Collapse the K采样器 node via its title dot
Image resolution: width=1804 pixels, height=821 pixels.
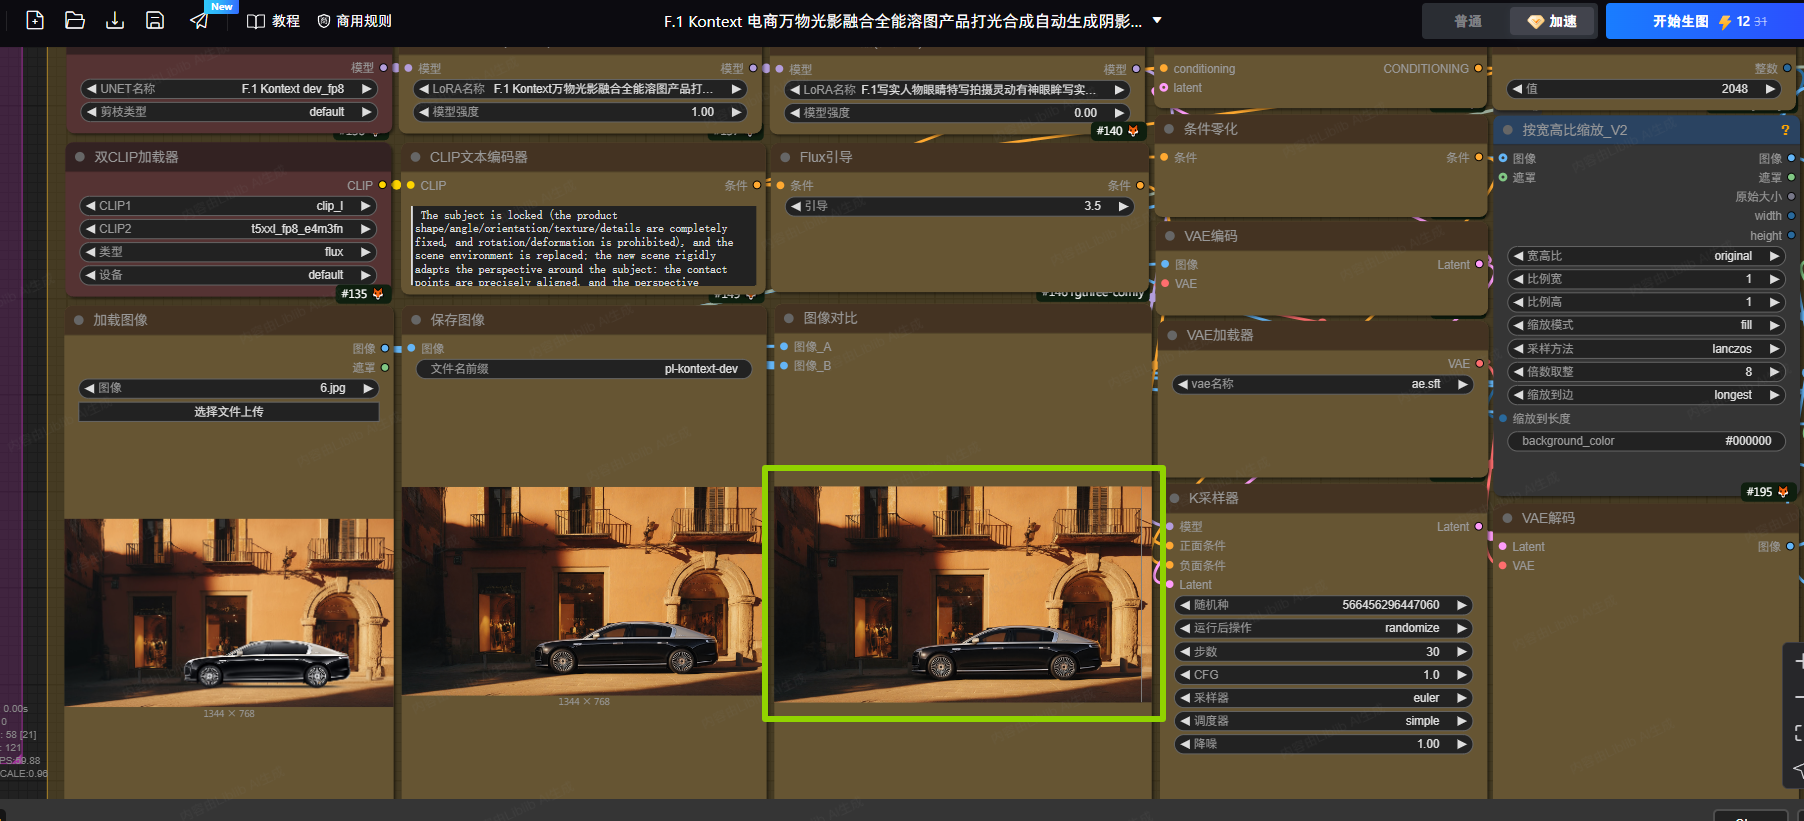[1174, 498]
